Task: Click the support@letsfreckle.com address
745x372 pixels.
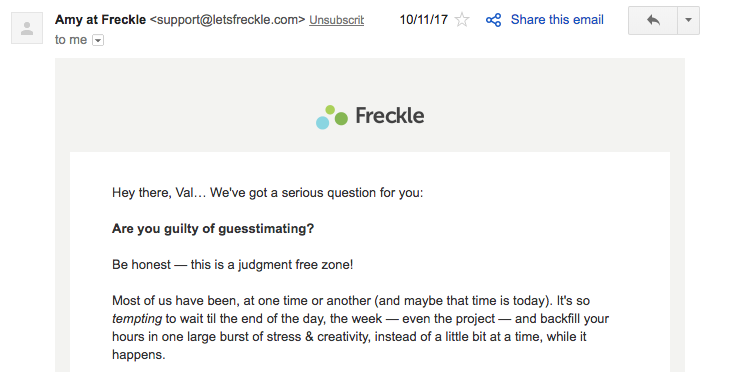Action: coord(228,20)
